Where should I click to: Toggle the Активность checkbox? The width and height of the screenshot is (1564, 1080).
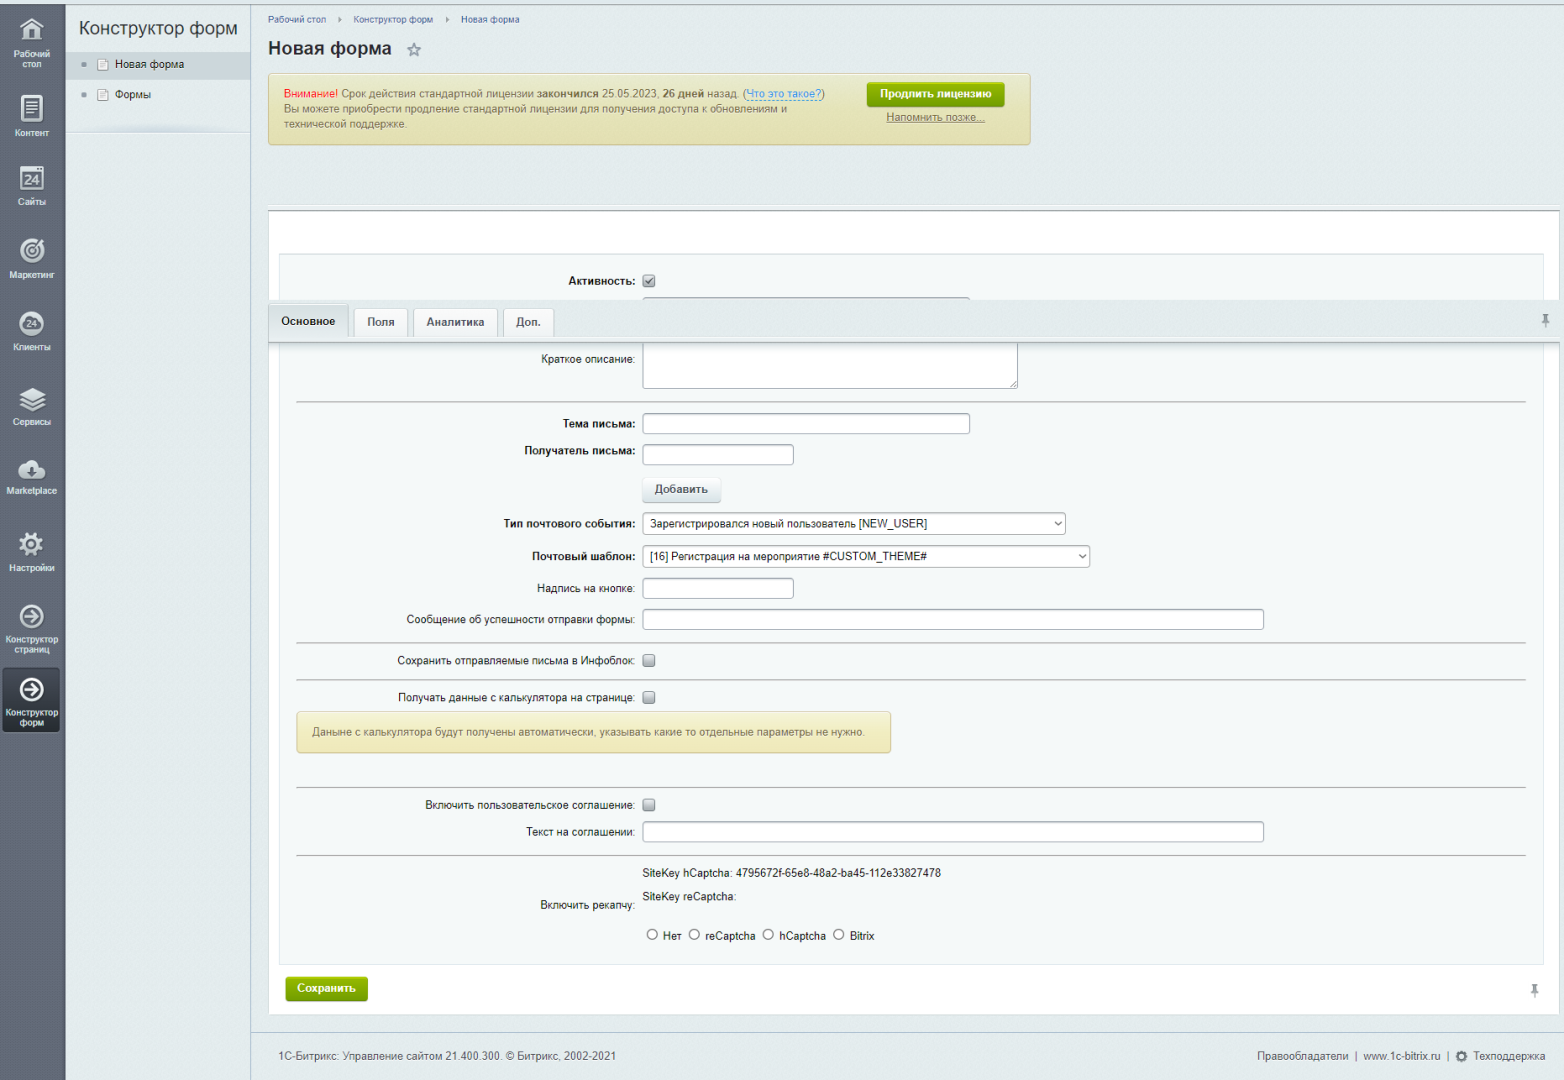pos(649,281)
